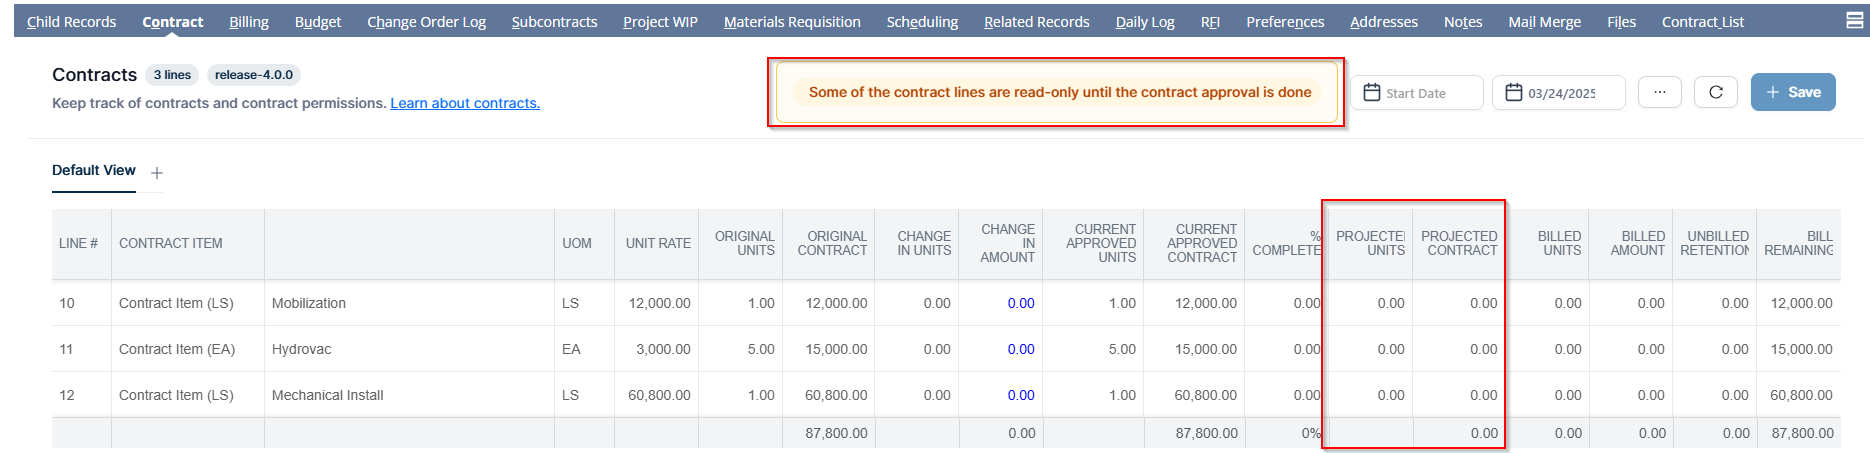Screen dimensions: 1870x453
Task: Click UNBILLED RETENTION column header
Action: (x=1714, y=243)
